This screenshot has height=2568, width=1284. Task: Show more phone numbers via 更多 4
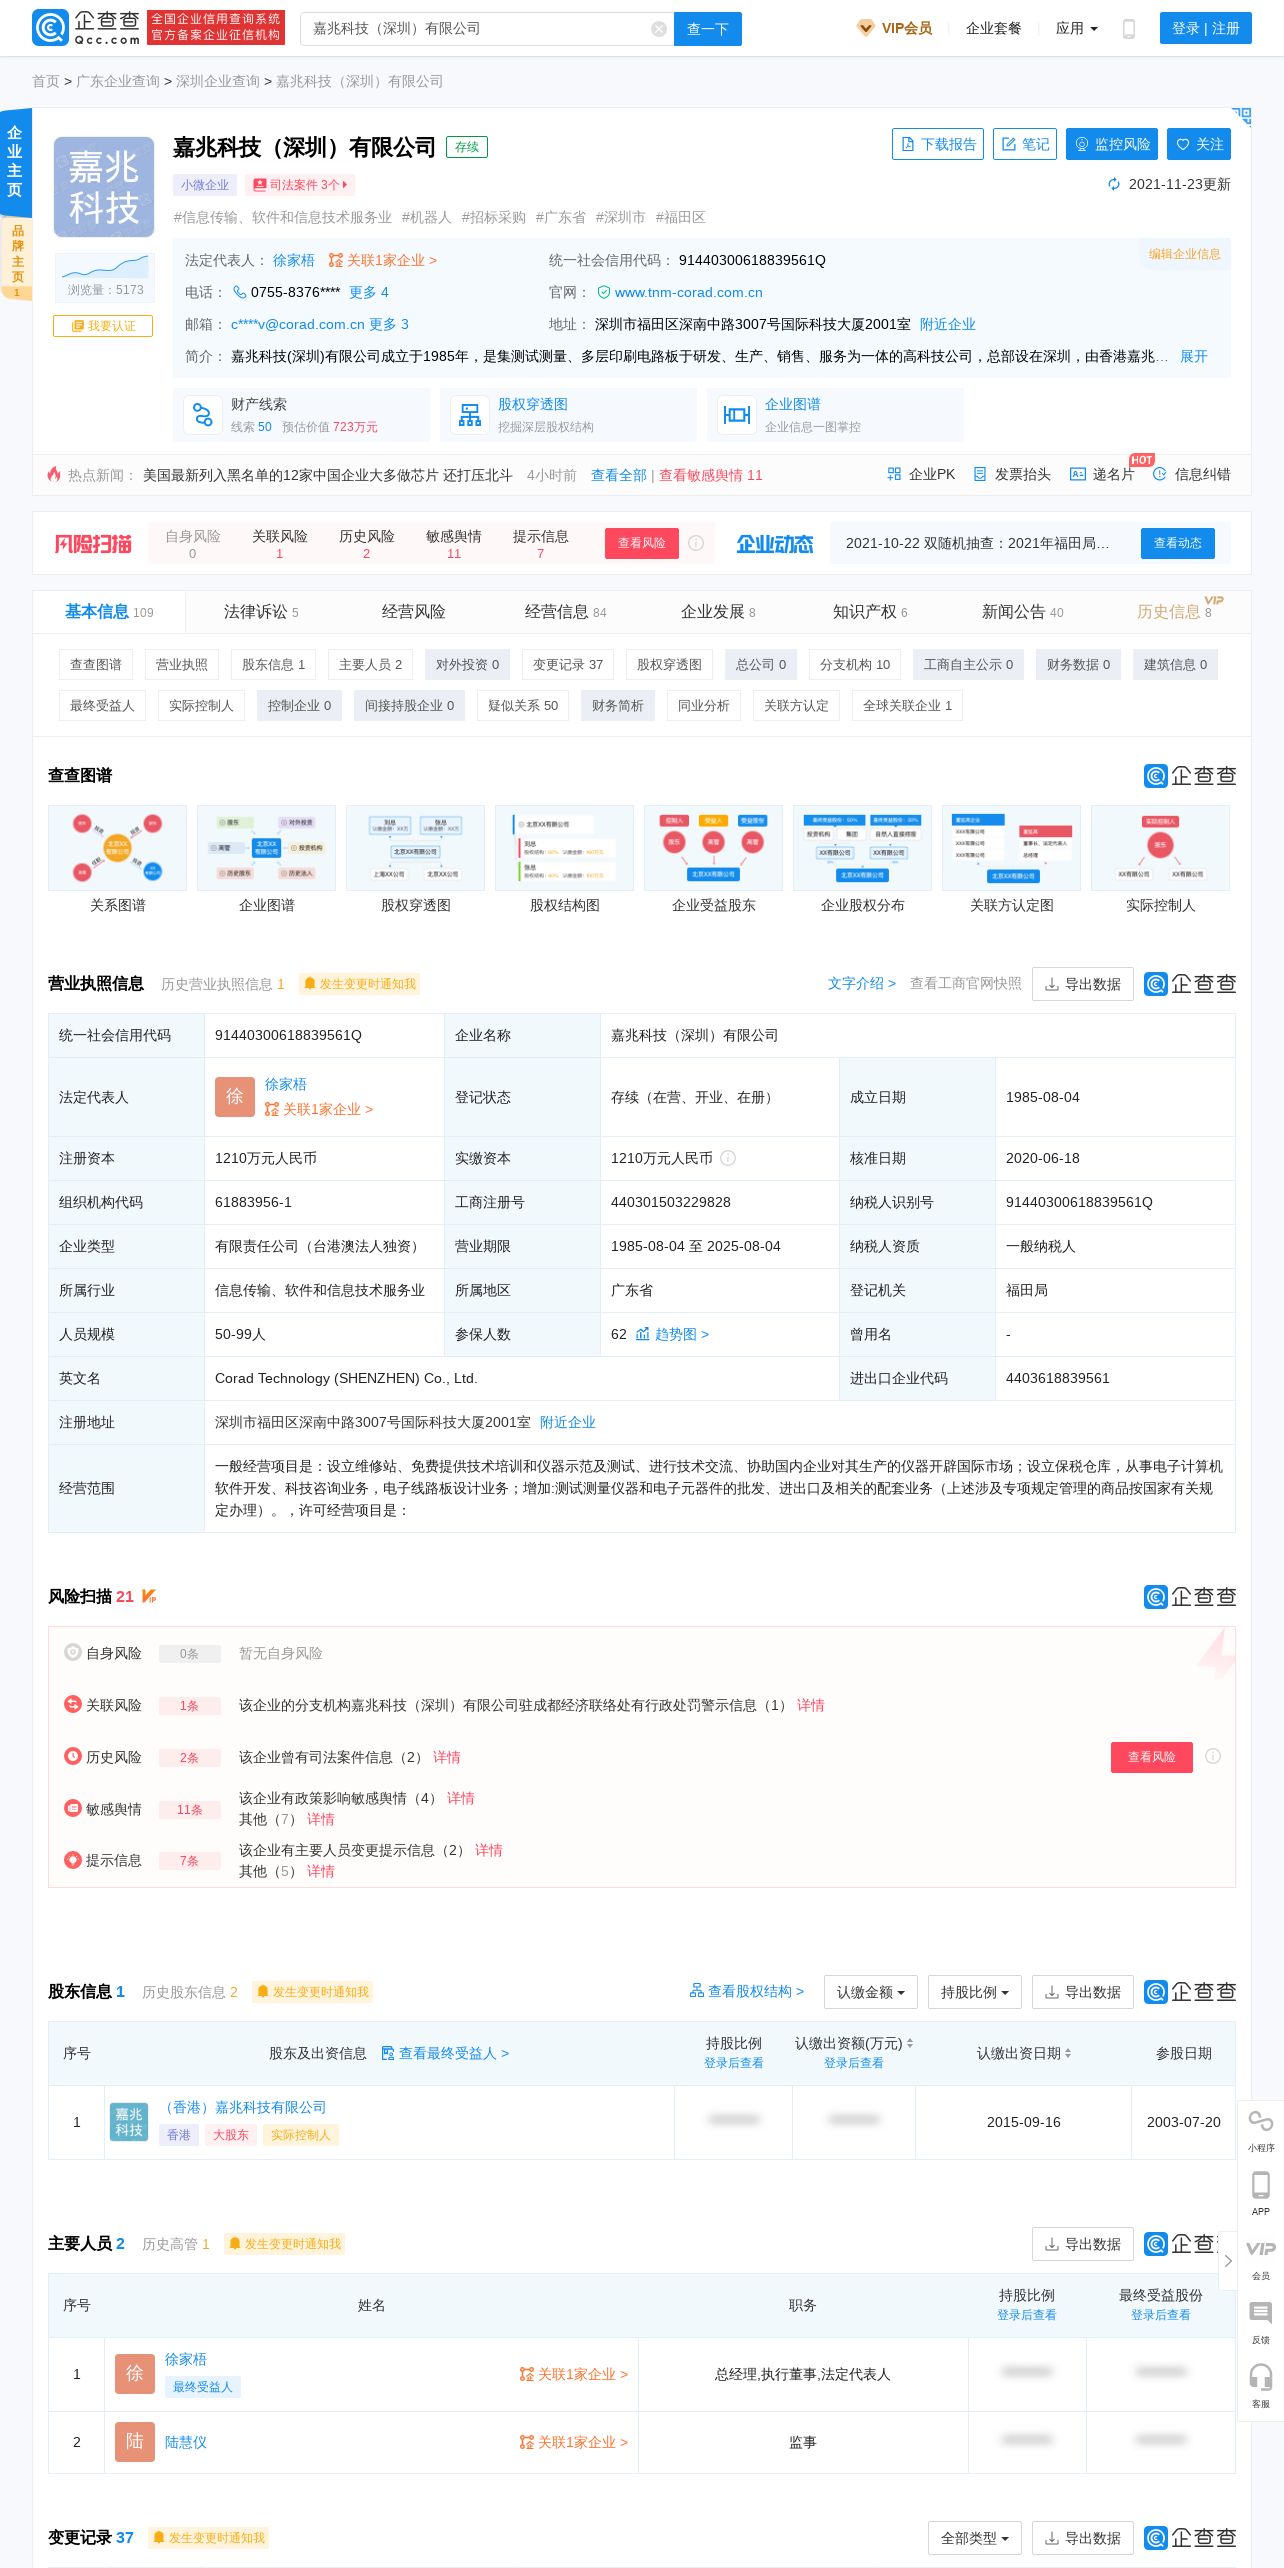click(x=369, y=292)
